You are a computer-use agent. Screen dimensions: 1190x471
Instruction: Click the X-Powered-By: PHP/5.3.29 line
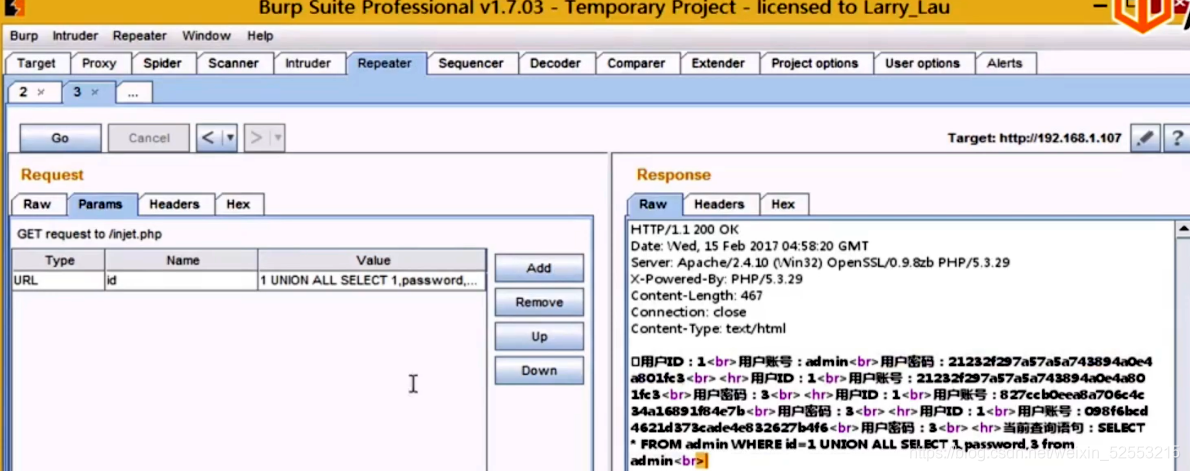point(717,279)
